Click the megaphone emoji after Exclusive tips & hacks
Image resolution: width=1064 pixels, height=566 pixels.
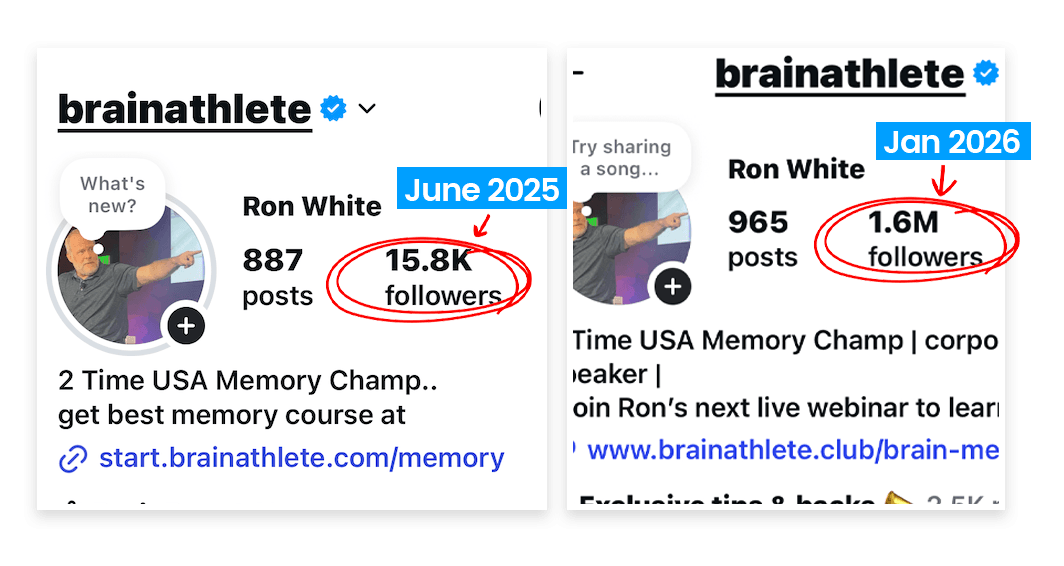(x=898, y=502)
